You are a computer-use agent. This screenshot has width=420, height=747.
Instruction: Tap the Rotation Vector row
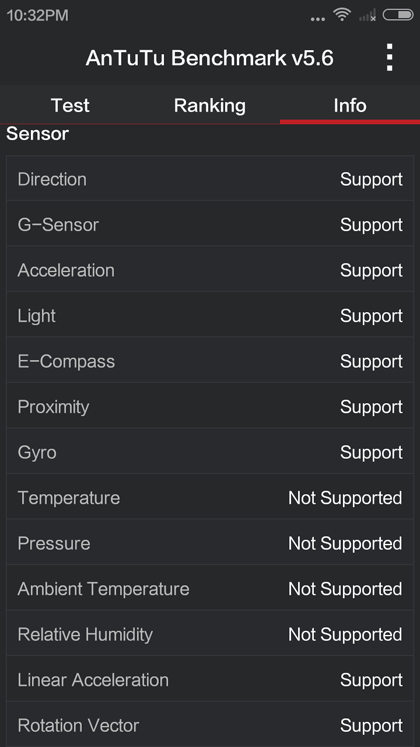[x=210, y=725]
